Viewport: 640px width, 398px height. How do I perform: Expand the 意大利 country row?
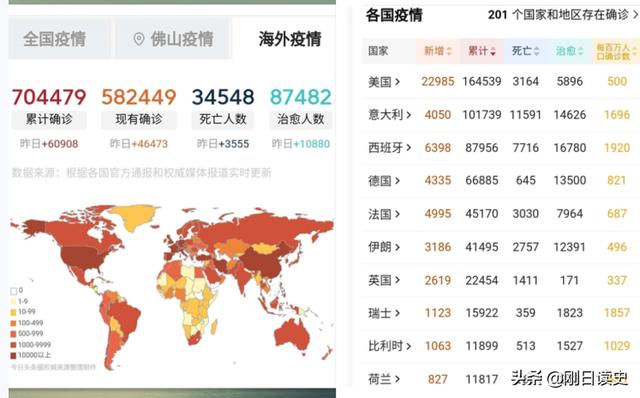click(x=390, y=115)
